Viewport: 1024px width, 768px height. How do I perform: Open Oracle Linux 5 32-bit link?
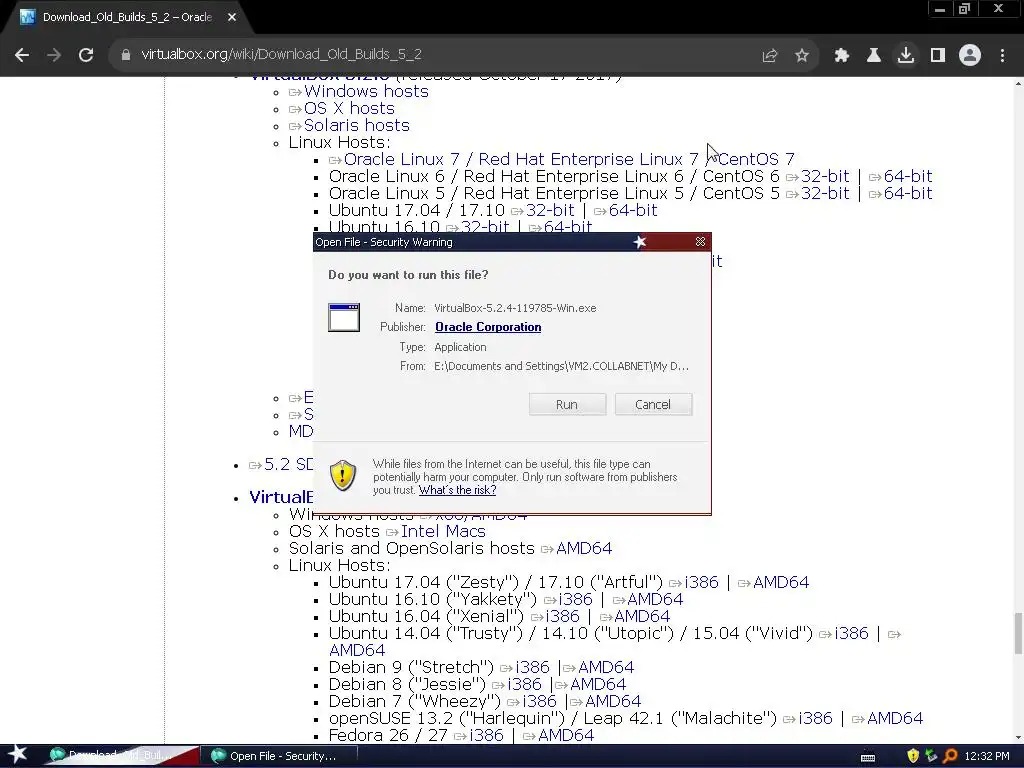[x=825, y=193]
